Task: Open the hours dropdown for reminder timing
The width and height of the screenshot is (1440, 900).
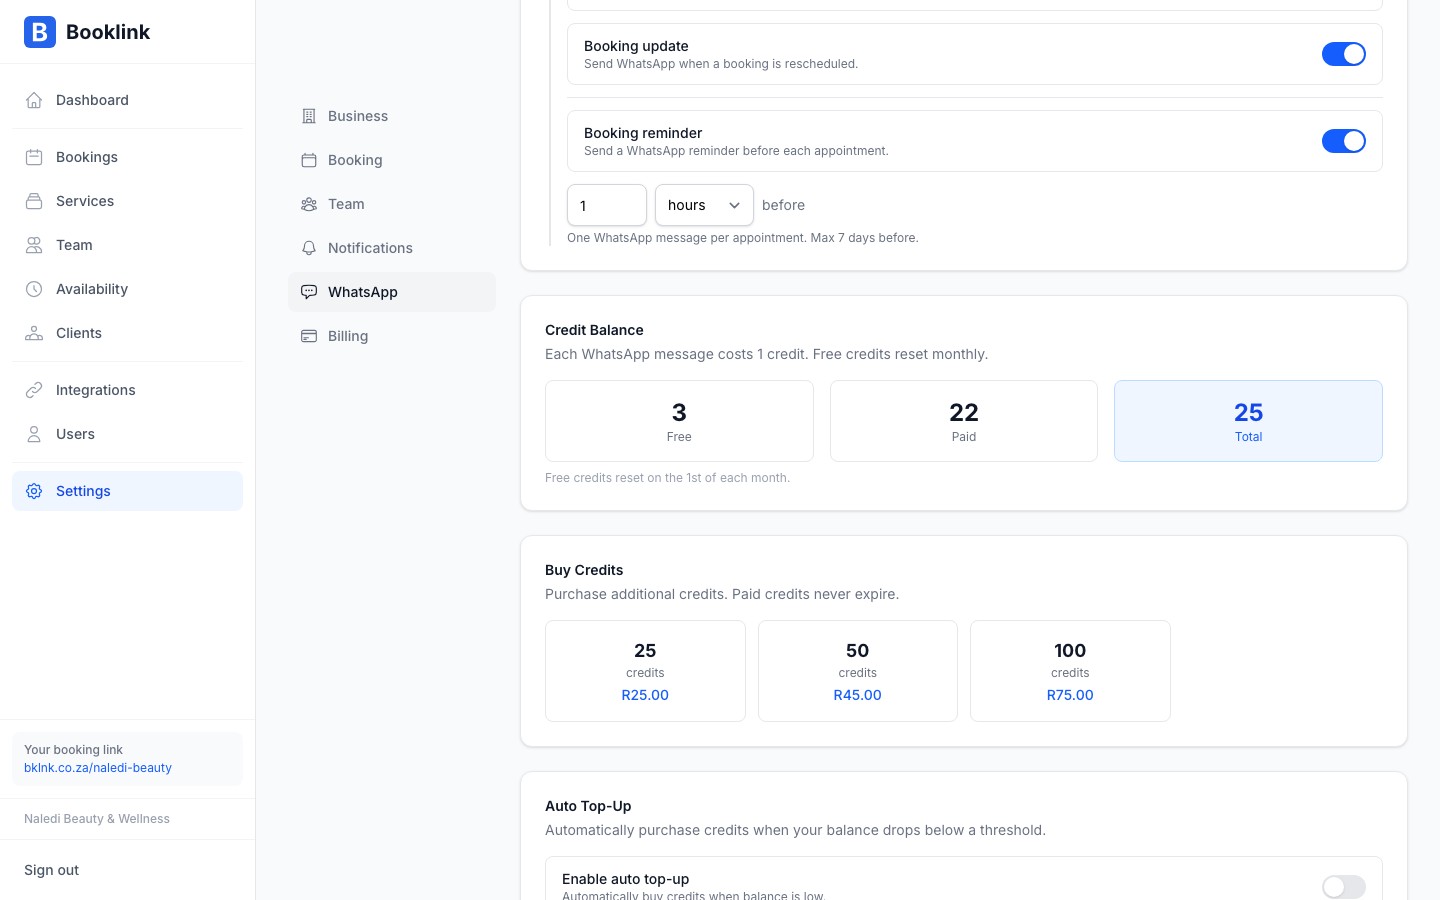Action: [x=704, y=205]
